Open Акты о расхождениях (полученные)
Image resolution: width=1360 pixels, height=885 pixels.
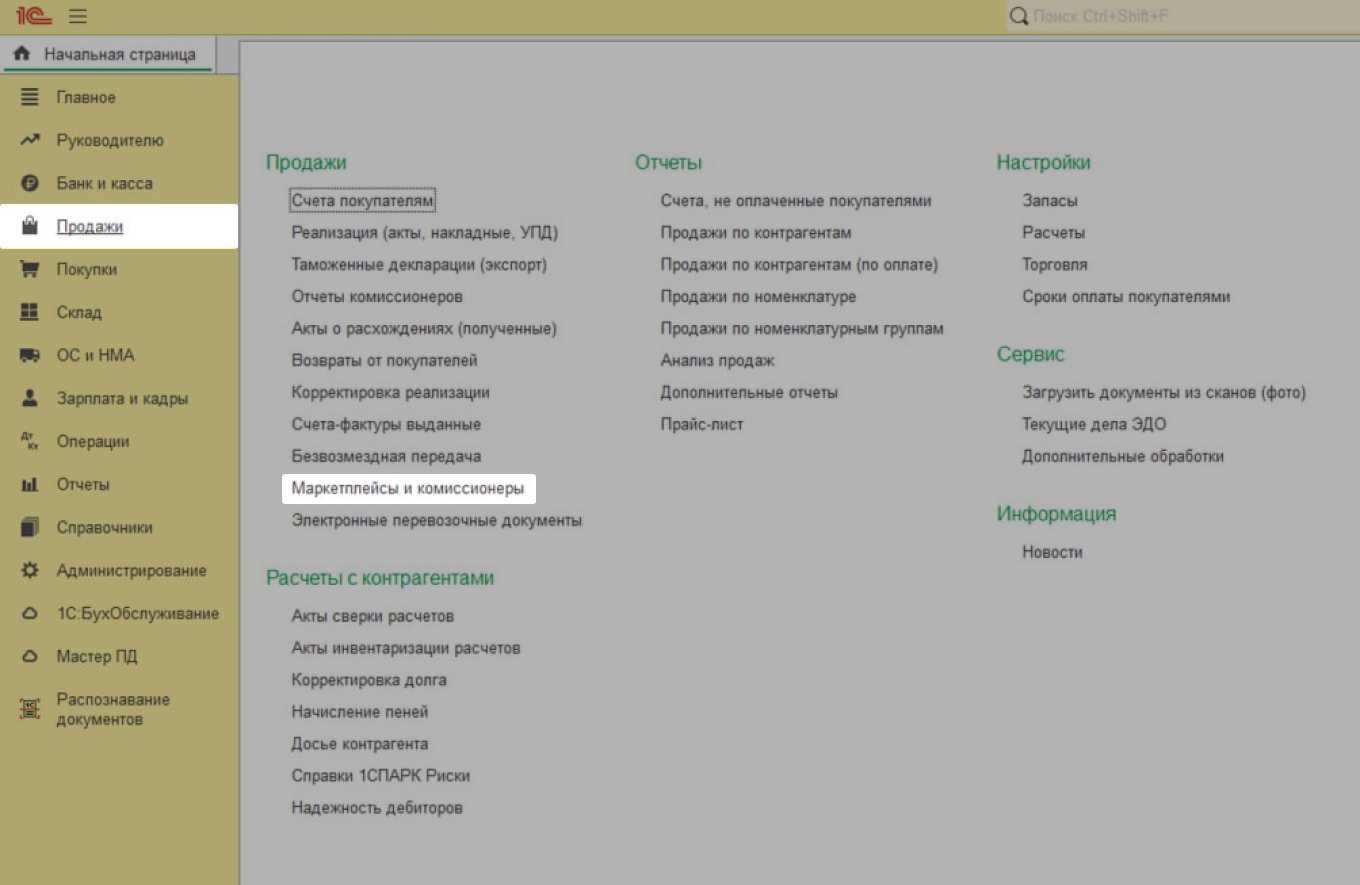coord(424,328)
